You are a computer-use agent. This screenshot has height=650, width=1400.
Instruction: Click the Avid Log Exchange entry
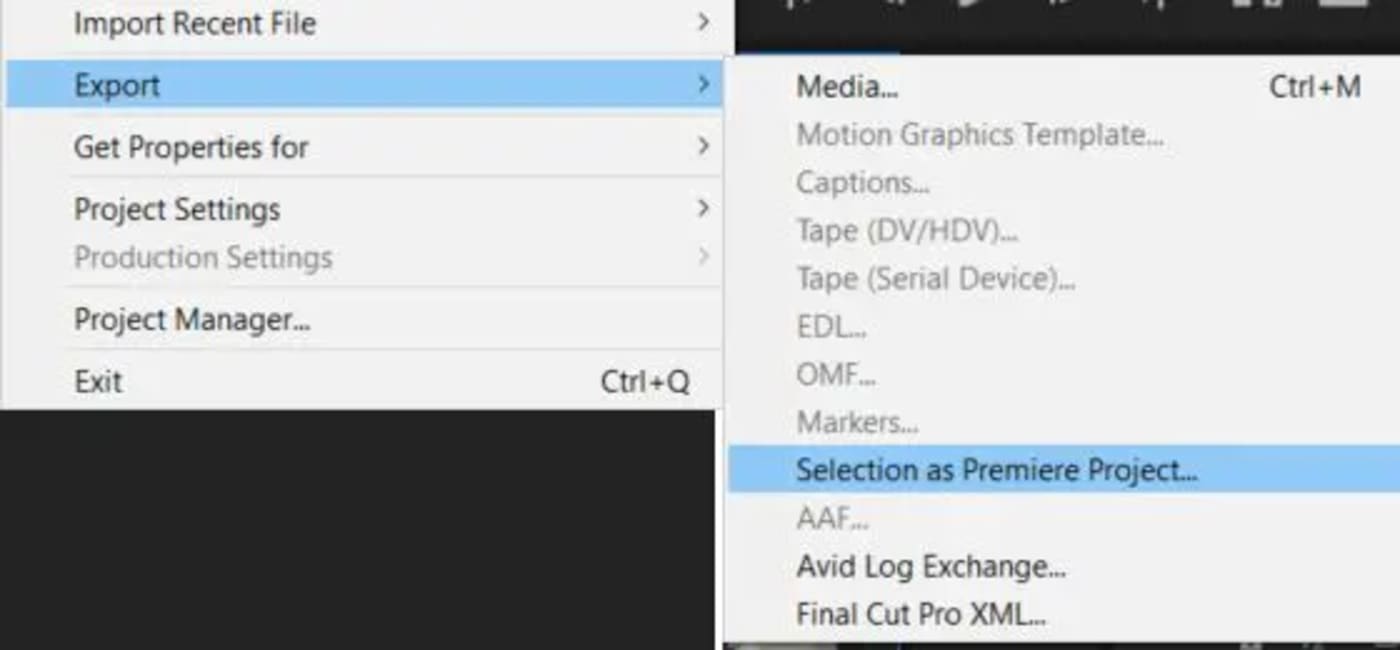[x=930, y=566]
